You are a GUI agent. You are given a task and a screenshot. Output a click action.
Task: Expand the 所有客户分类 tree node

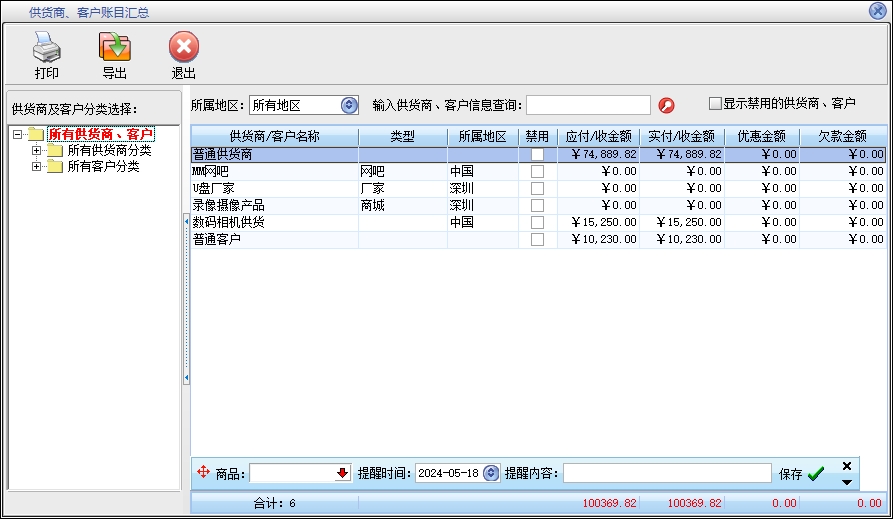click(x=37, y=167)
